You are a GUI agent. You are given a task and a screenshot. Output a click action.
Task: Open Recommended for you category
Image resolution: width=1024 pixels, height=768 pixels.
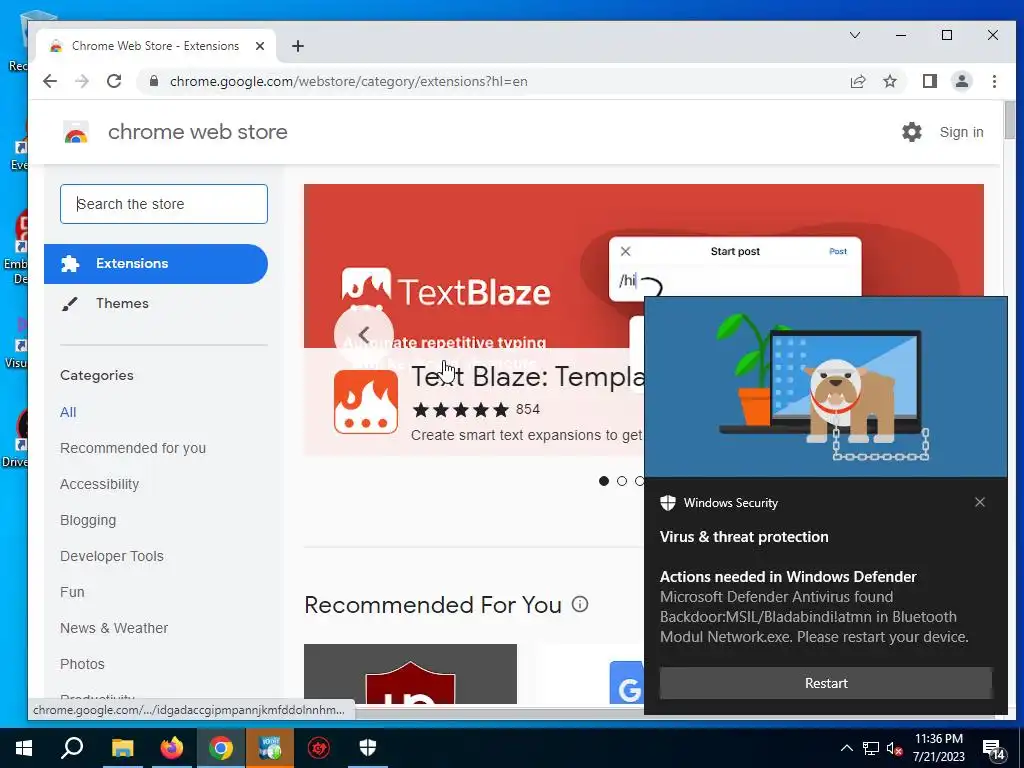133,448
